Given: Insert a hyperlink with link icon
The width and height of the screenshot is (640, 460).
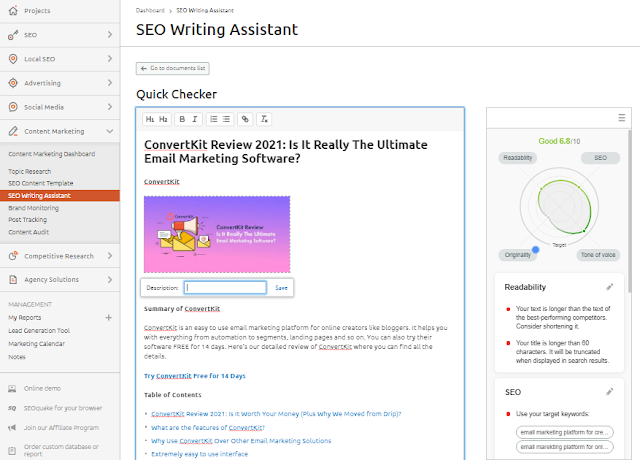Looking at the screenshot, I should pyautogui.click(x=245, y=119).
